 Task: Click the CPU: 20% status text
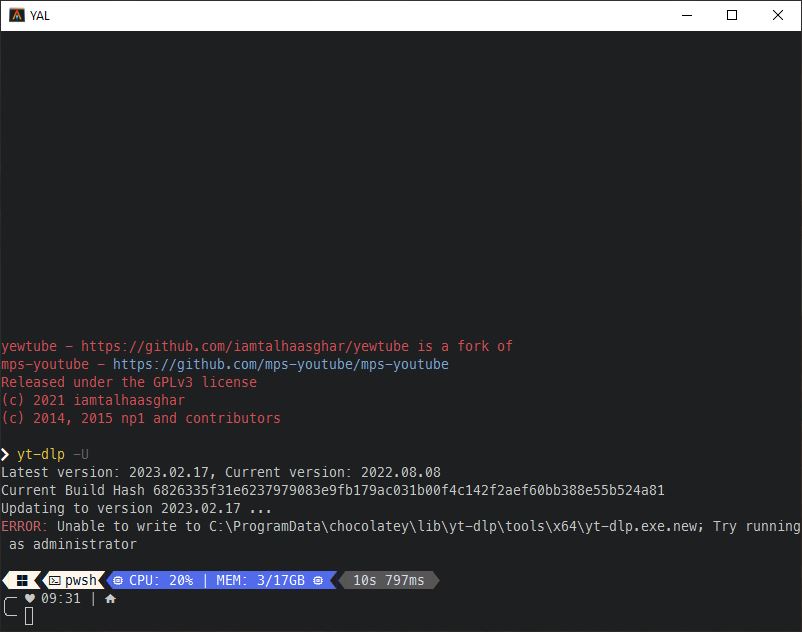160,580
